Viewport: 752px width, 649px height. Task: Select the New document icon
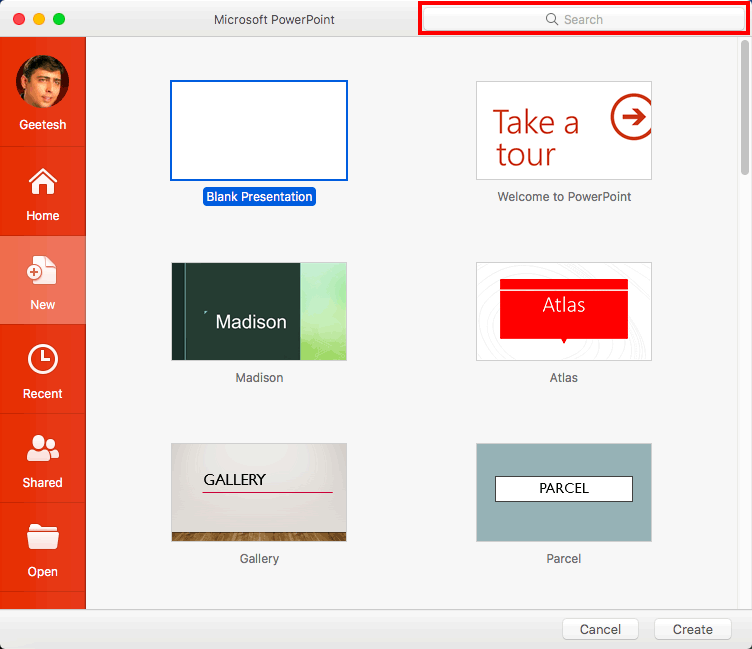pos(42,271)
